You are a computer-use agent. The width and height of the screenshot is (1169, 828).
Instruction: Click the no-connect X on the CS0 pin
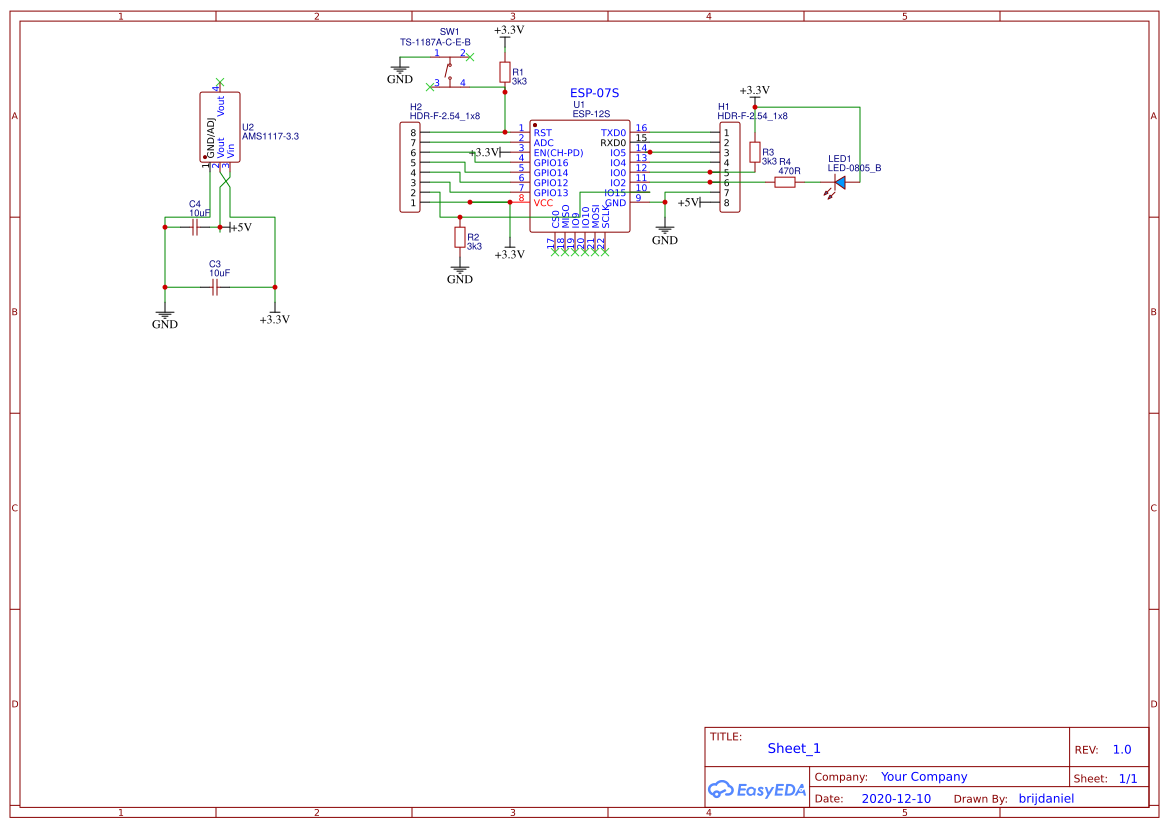tap(555, 253)
